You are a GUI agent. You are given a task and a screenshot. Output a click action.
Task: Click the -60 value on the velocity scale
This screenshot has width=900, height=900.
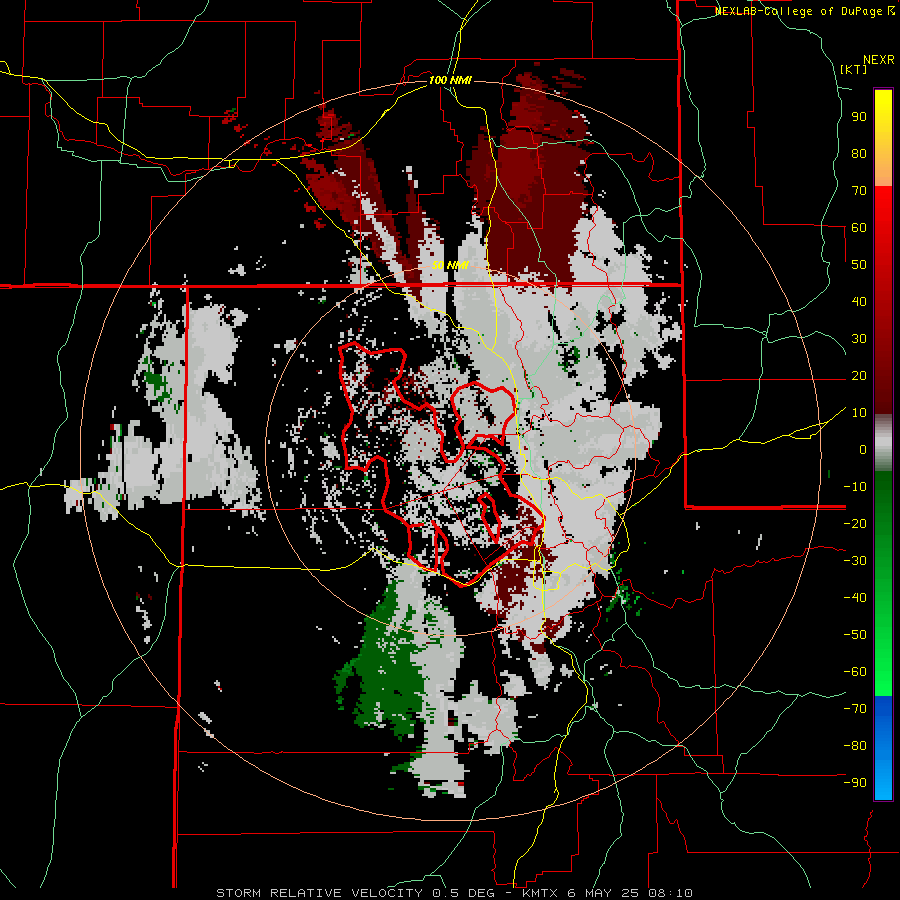click(855, 672)
